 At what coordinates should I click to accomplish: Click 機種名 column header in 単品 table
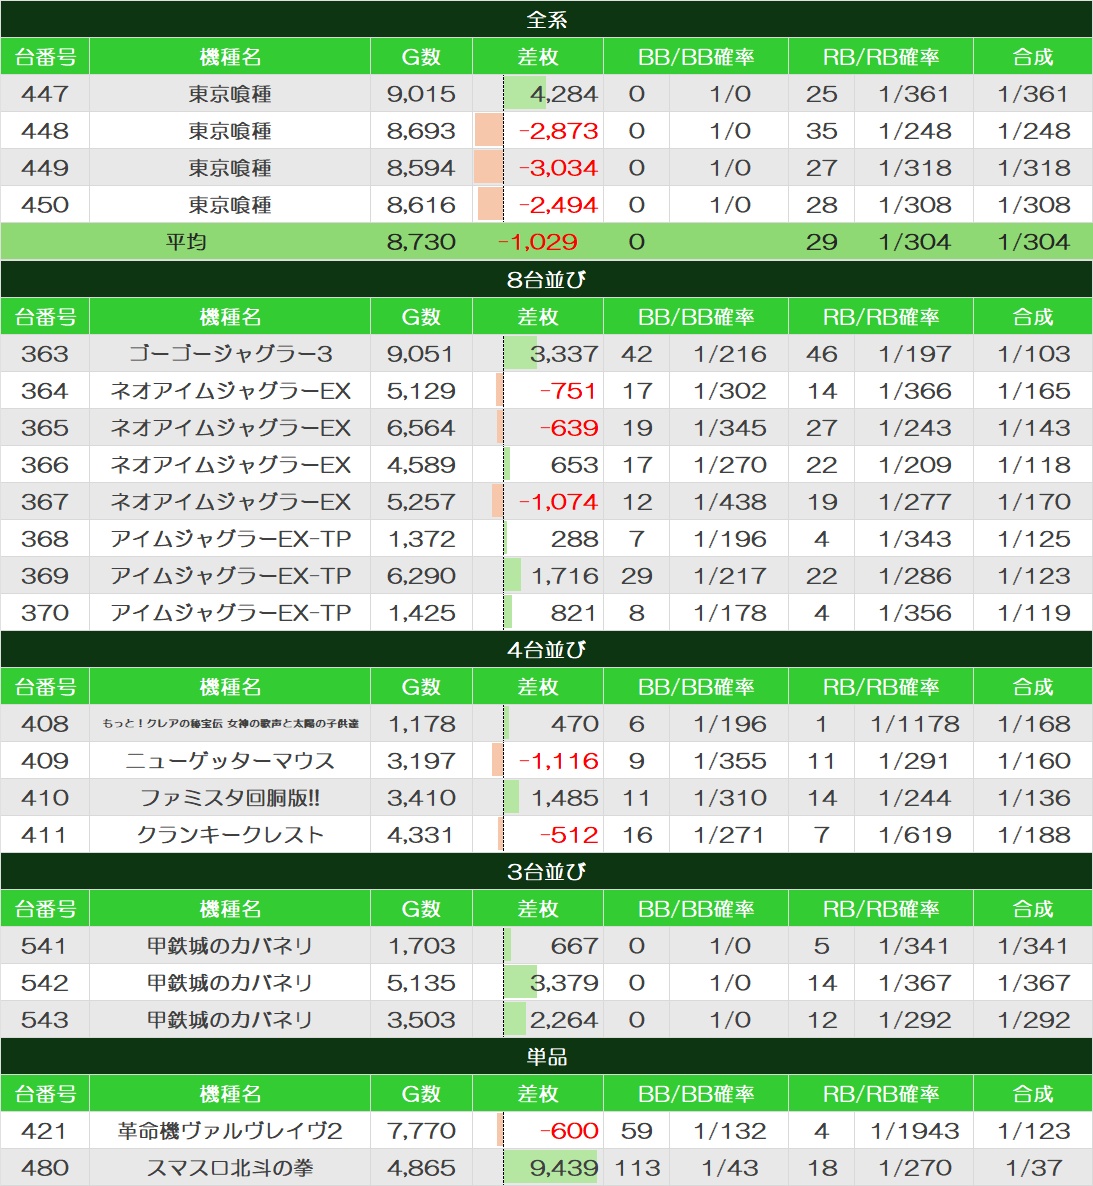(x=230, y=1094)
